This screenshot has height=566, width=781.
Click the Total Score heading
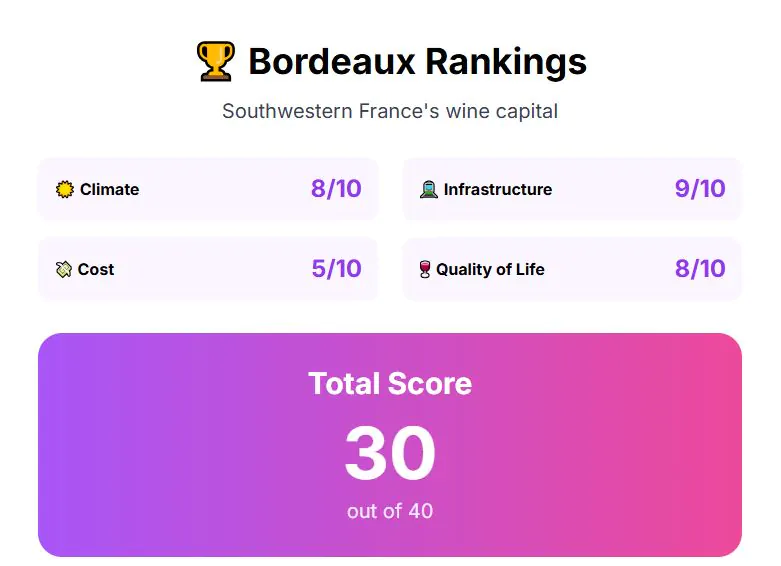[390, 383]
